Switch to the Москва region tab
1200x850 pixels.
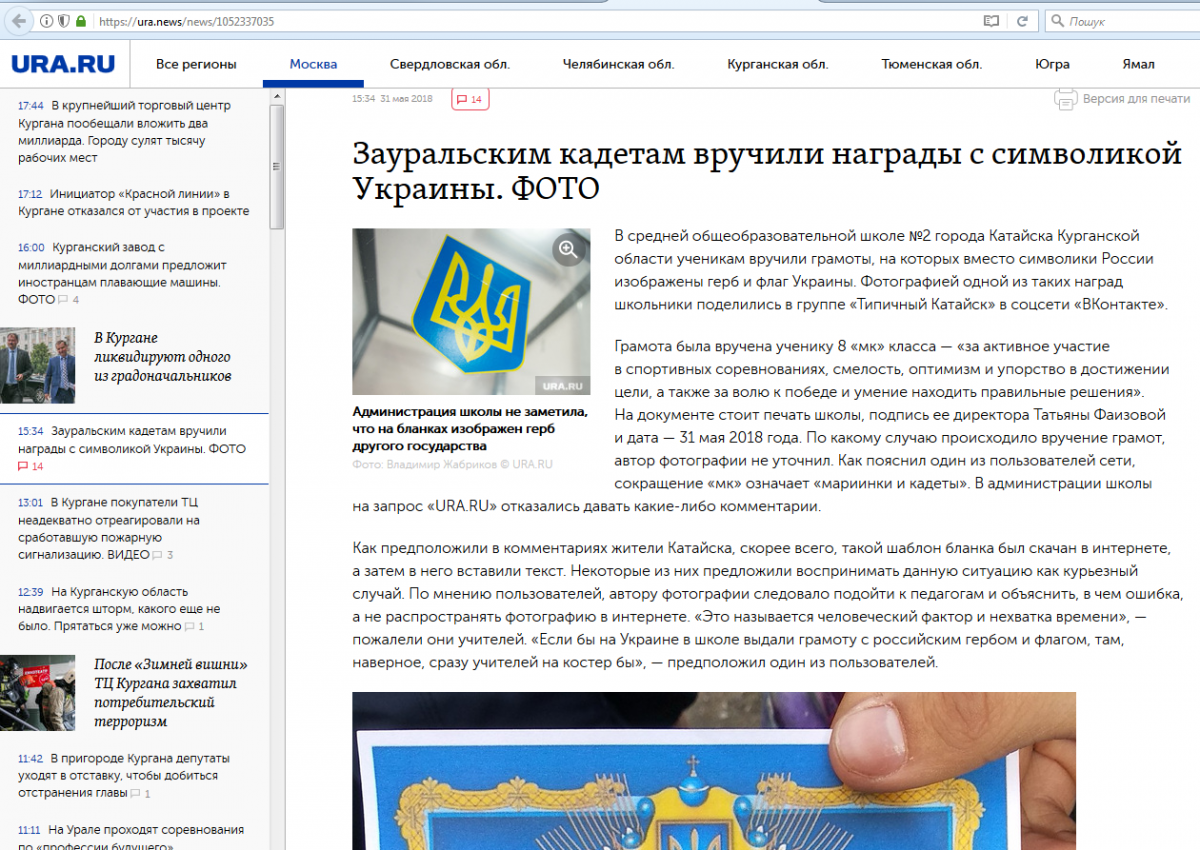coord(313,64)
